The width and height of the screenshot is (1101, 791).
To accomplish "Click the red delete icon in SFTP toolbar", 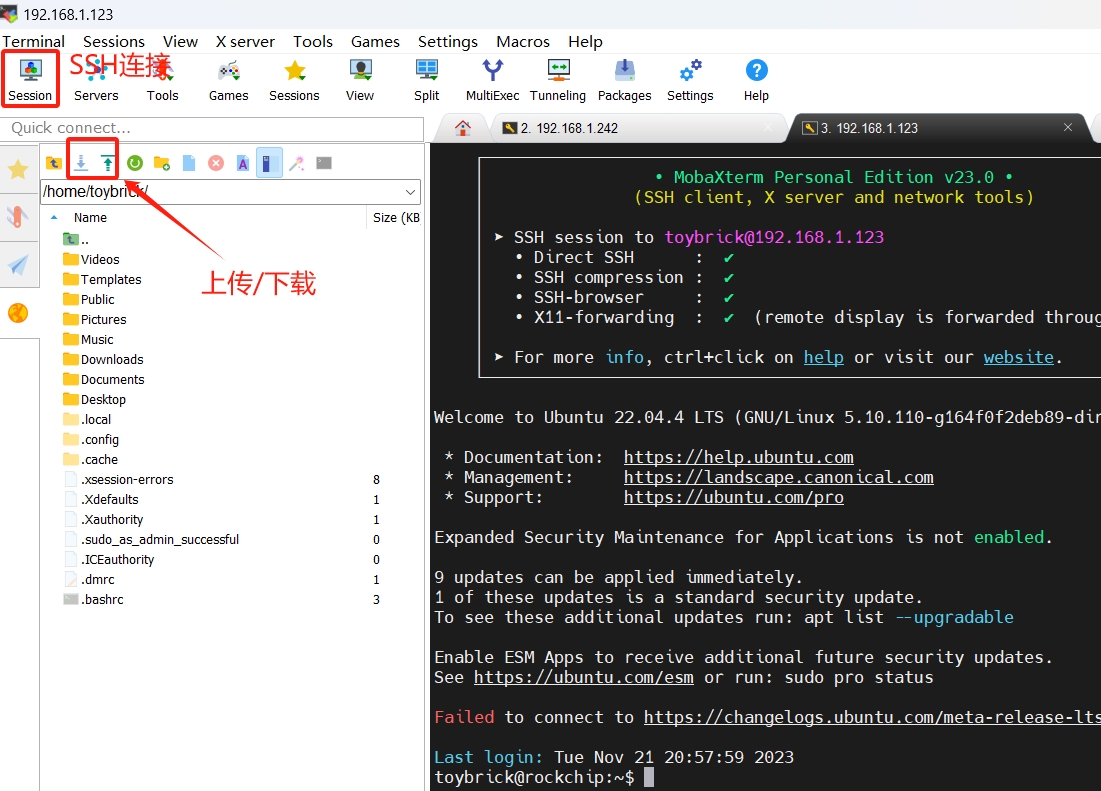I will [216, 164].
